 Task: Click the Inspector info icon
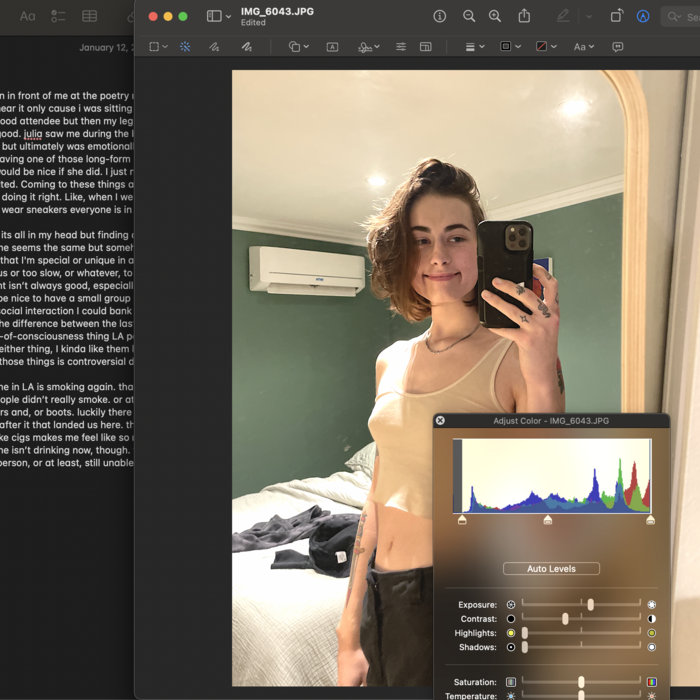(439, 16)
